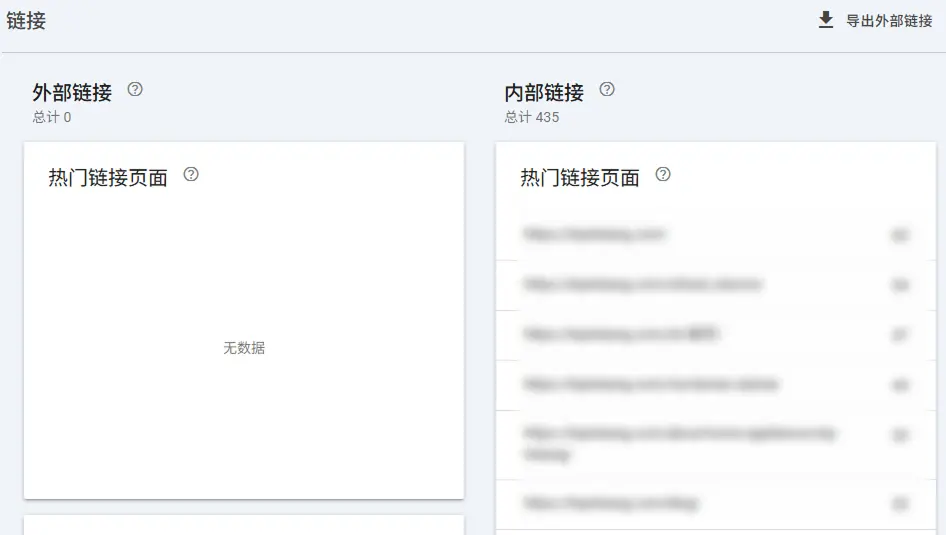Click 热门链接页面 title in internal links card

click(580, 178)
